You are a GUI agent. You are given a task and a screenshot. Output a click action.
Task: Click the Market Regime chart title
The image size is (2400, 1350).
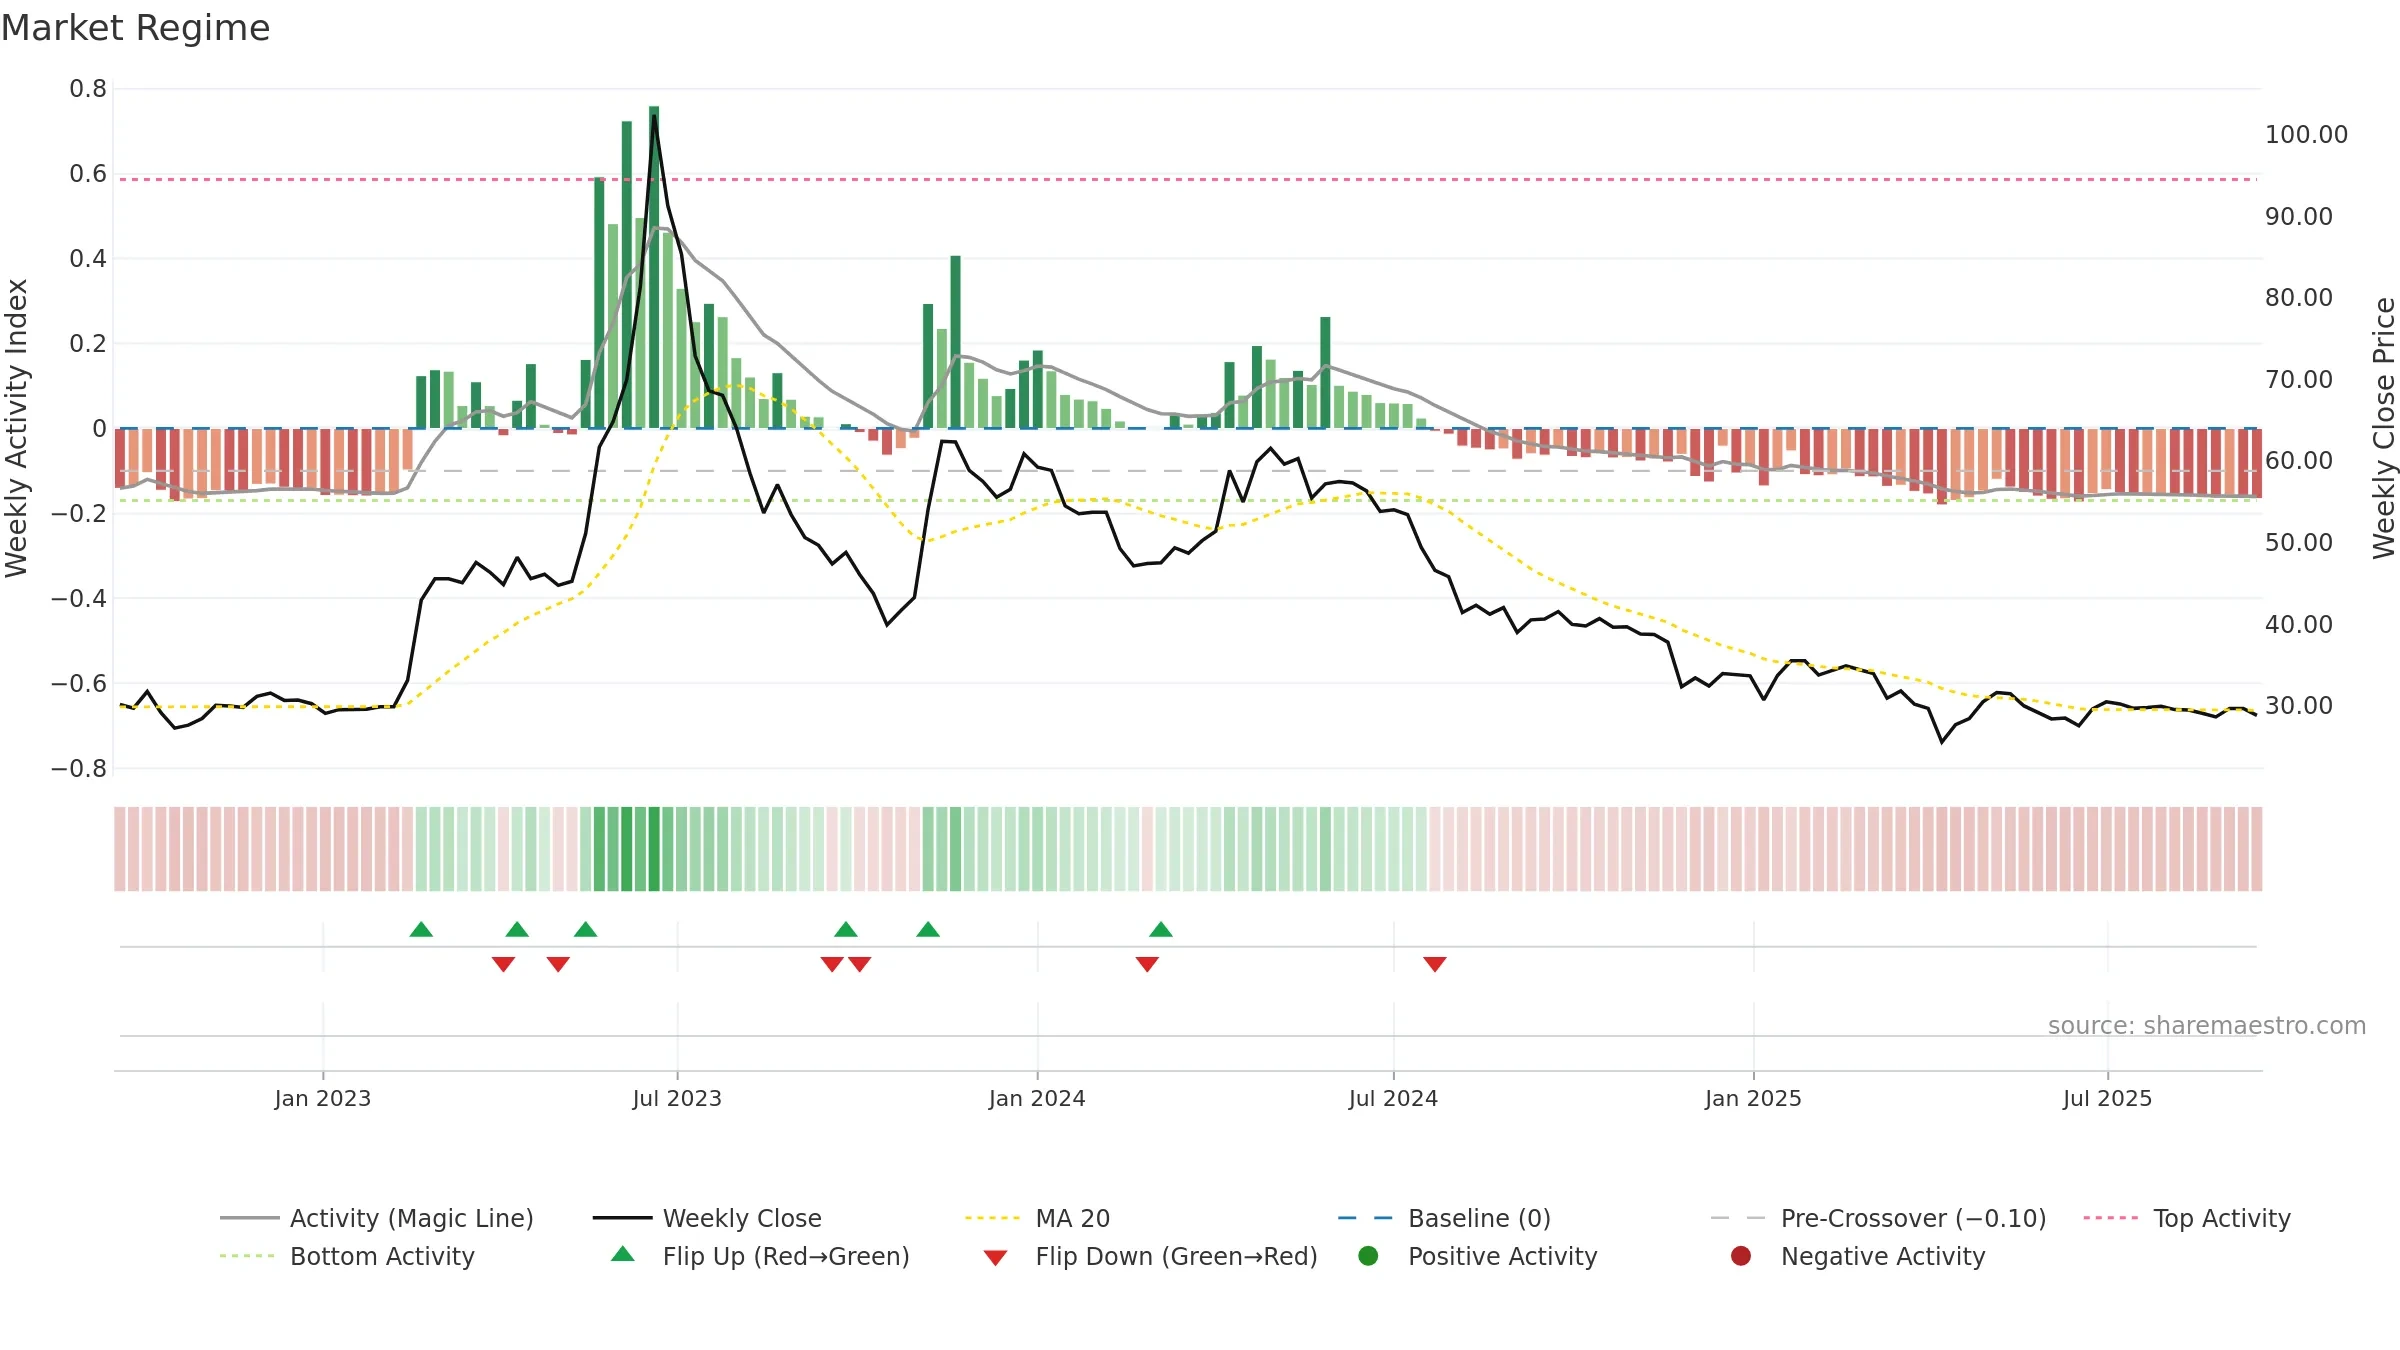pos(135,28)
